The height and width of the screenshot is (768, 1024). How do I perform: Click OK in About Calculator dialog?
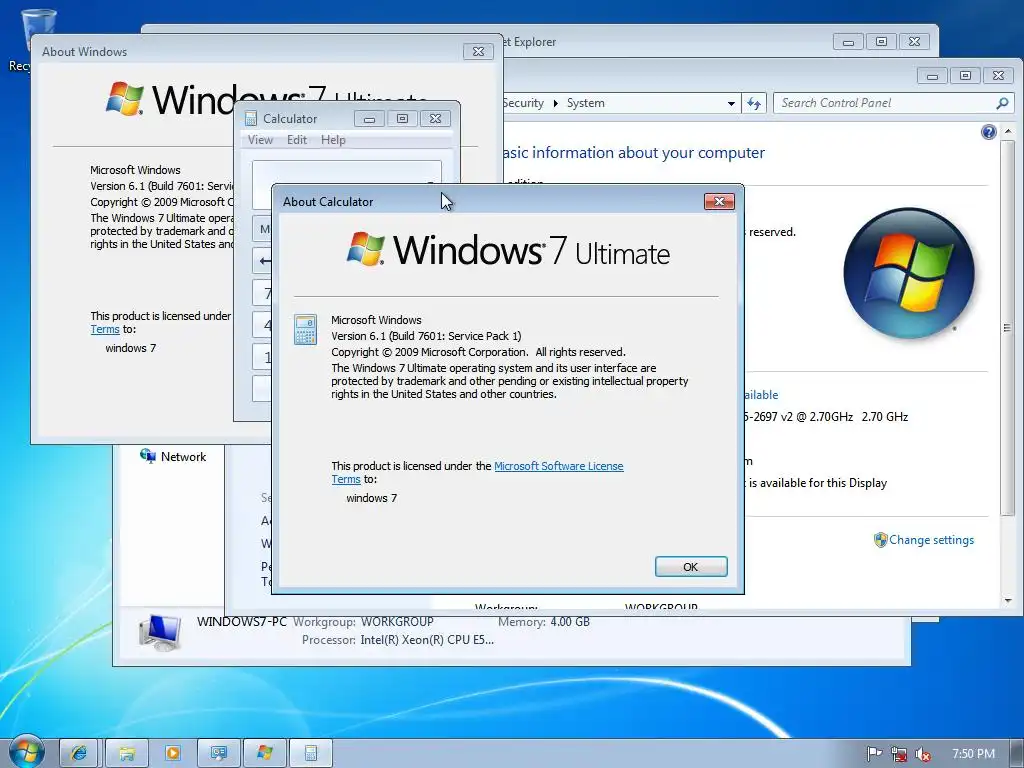(691, 567)
